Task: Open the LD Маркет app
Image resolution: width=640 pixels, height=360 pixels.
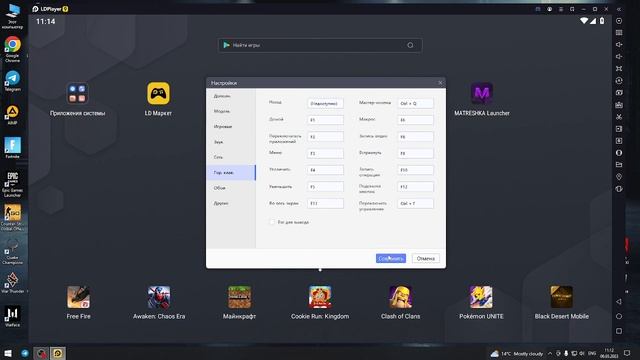Action: click(x=158, y=93)
